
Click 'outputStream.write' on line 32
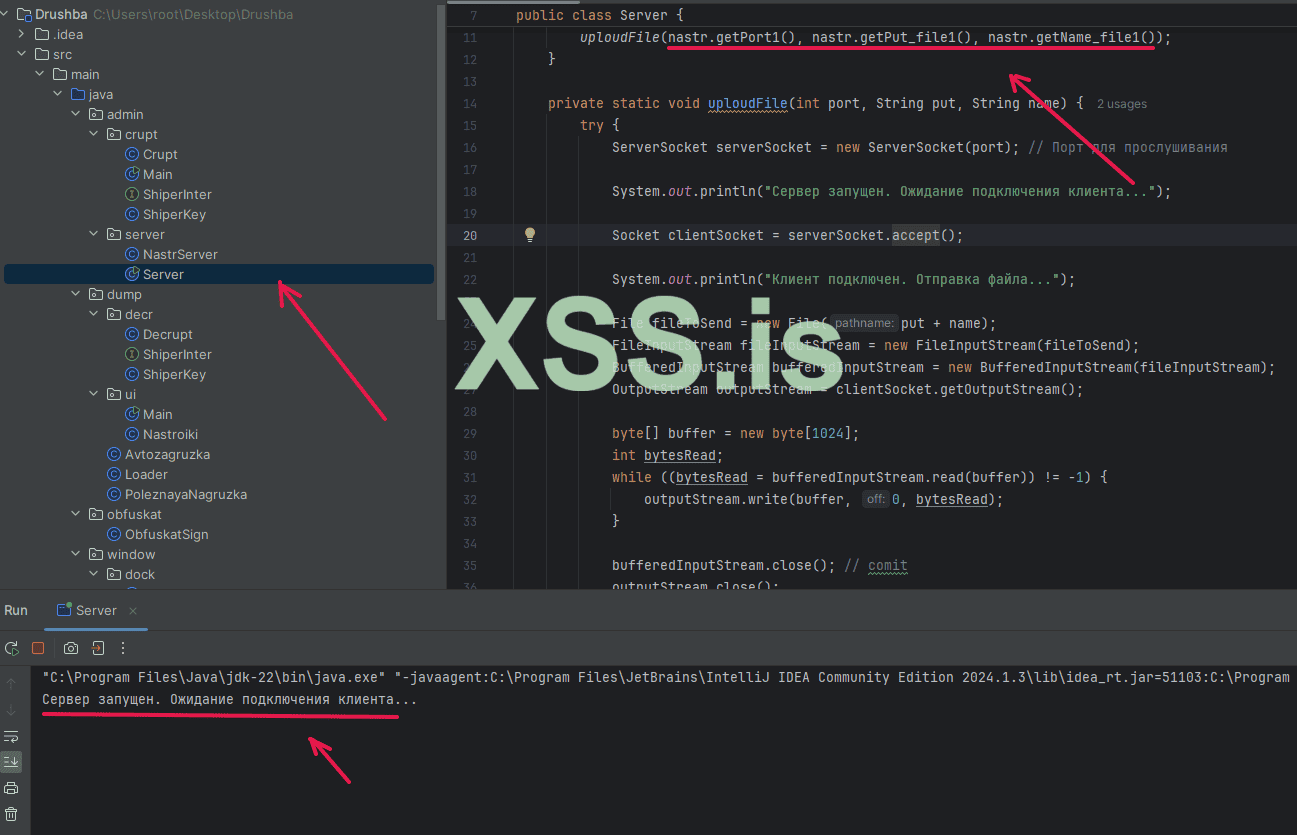(x=716, y=499)
